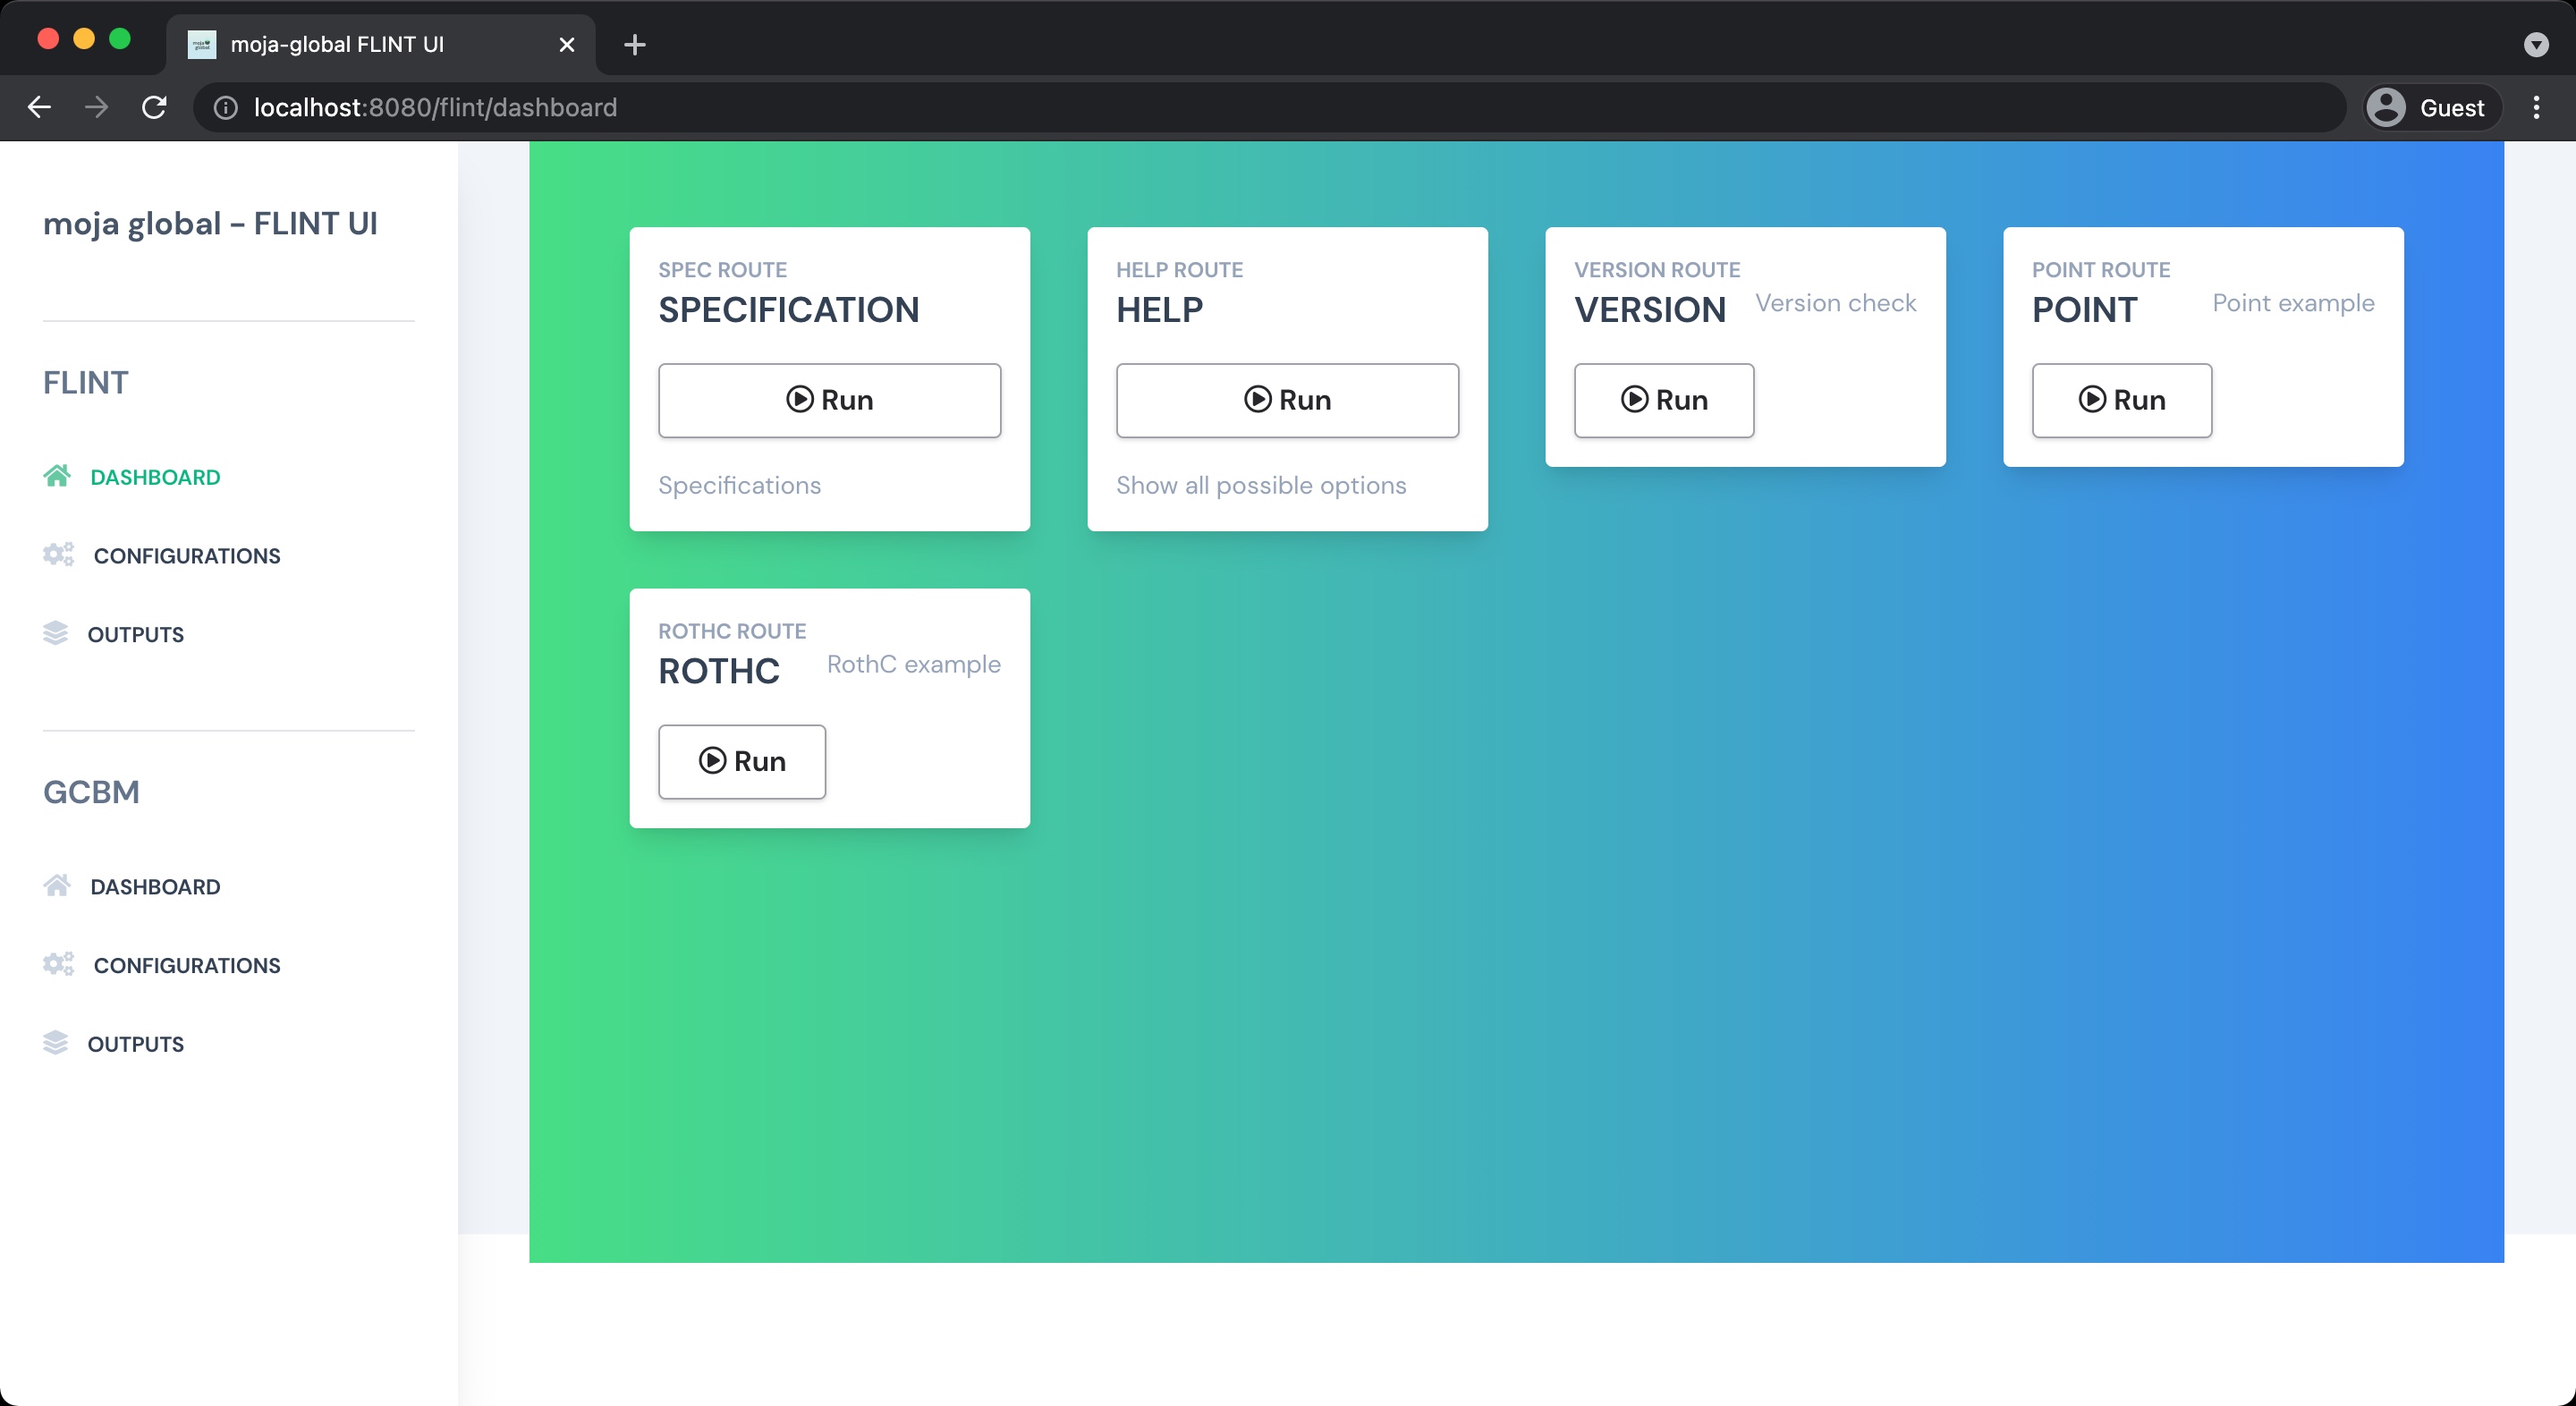Run the Specification route
Screen dimensions: 2576x1406
pos(829,400)
